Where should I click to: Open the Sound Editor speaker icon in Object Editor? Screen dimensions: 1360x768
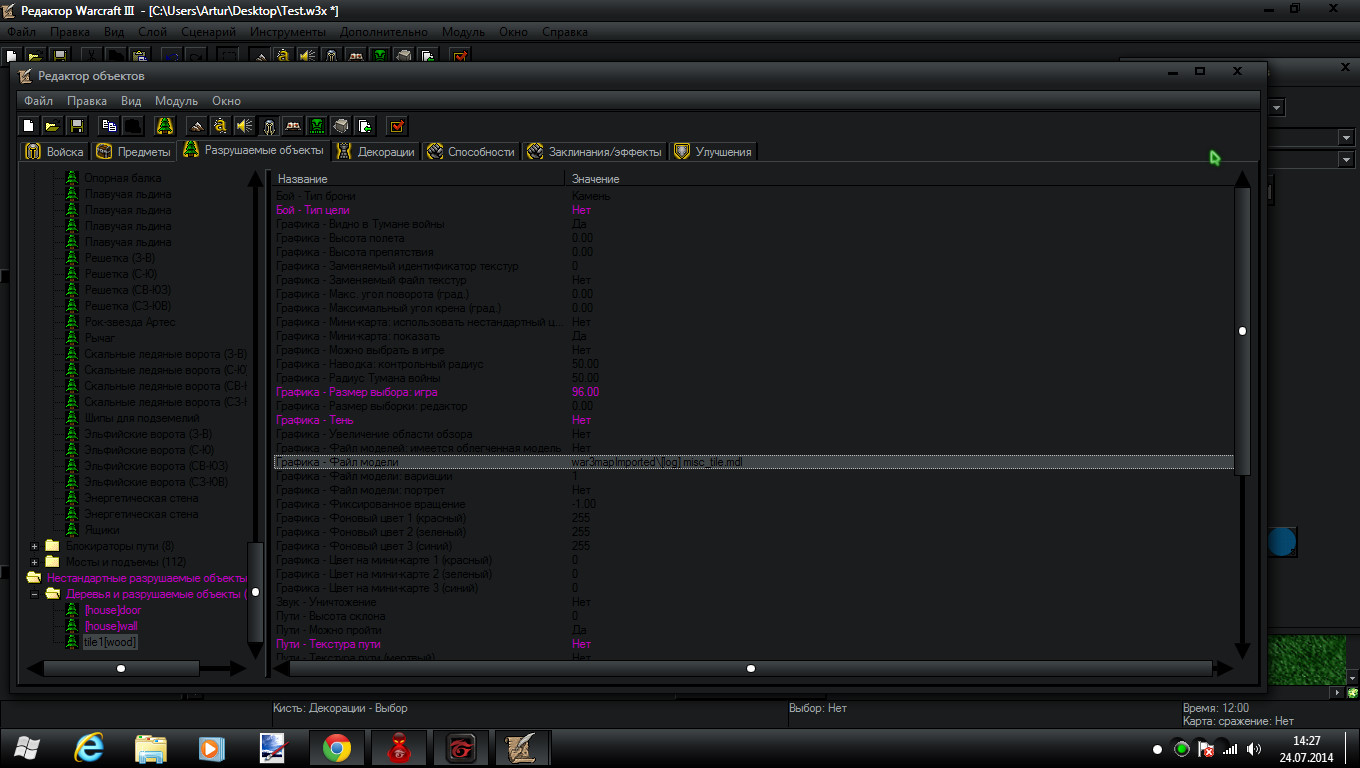244,126
